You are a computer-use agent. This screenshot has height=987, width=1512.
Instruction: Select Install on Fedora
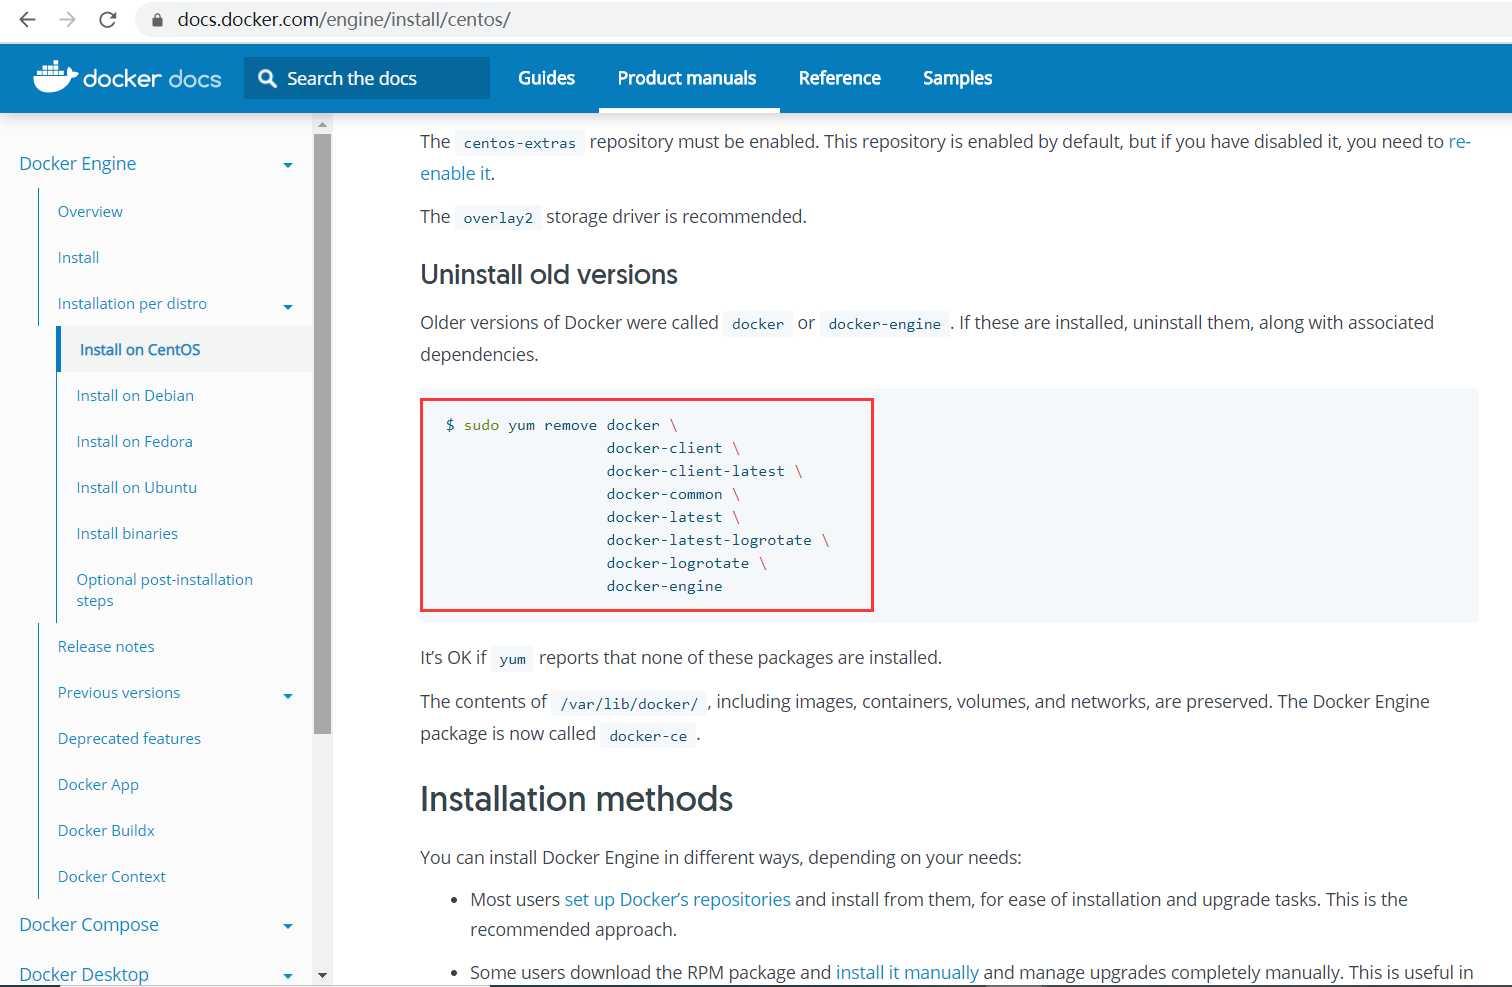point(134,441)
